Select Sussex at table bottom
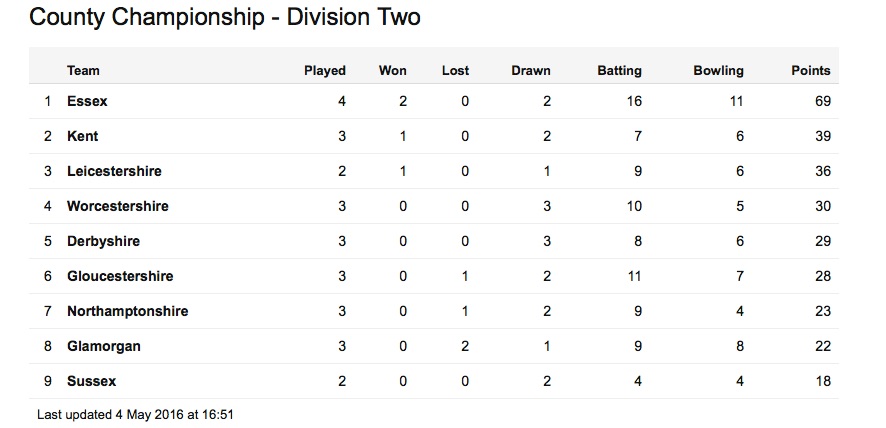The width and height of the screenshot is (886, 428). coord(92,382)
